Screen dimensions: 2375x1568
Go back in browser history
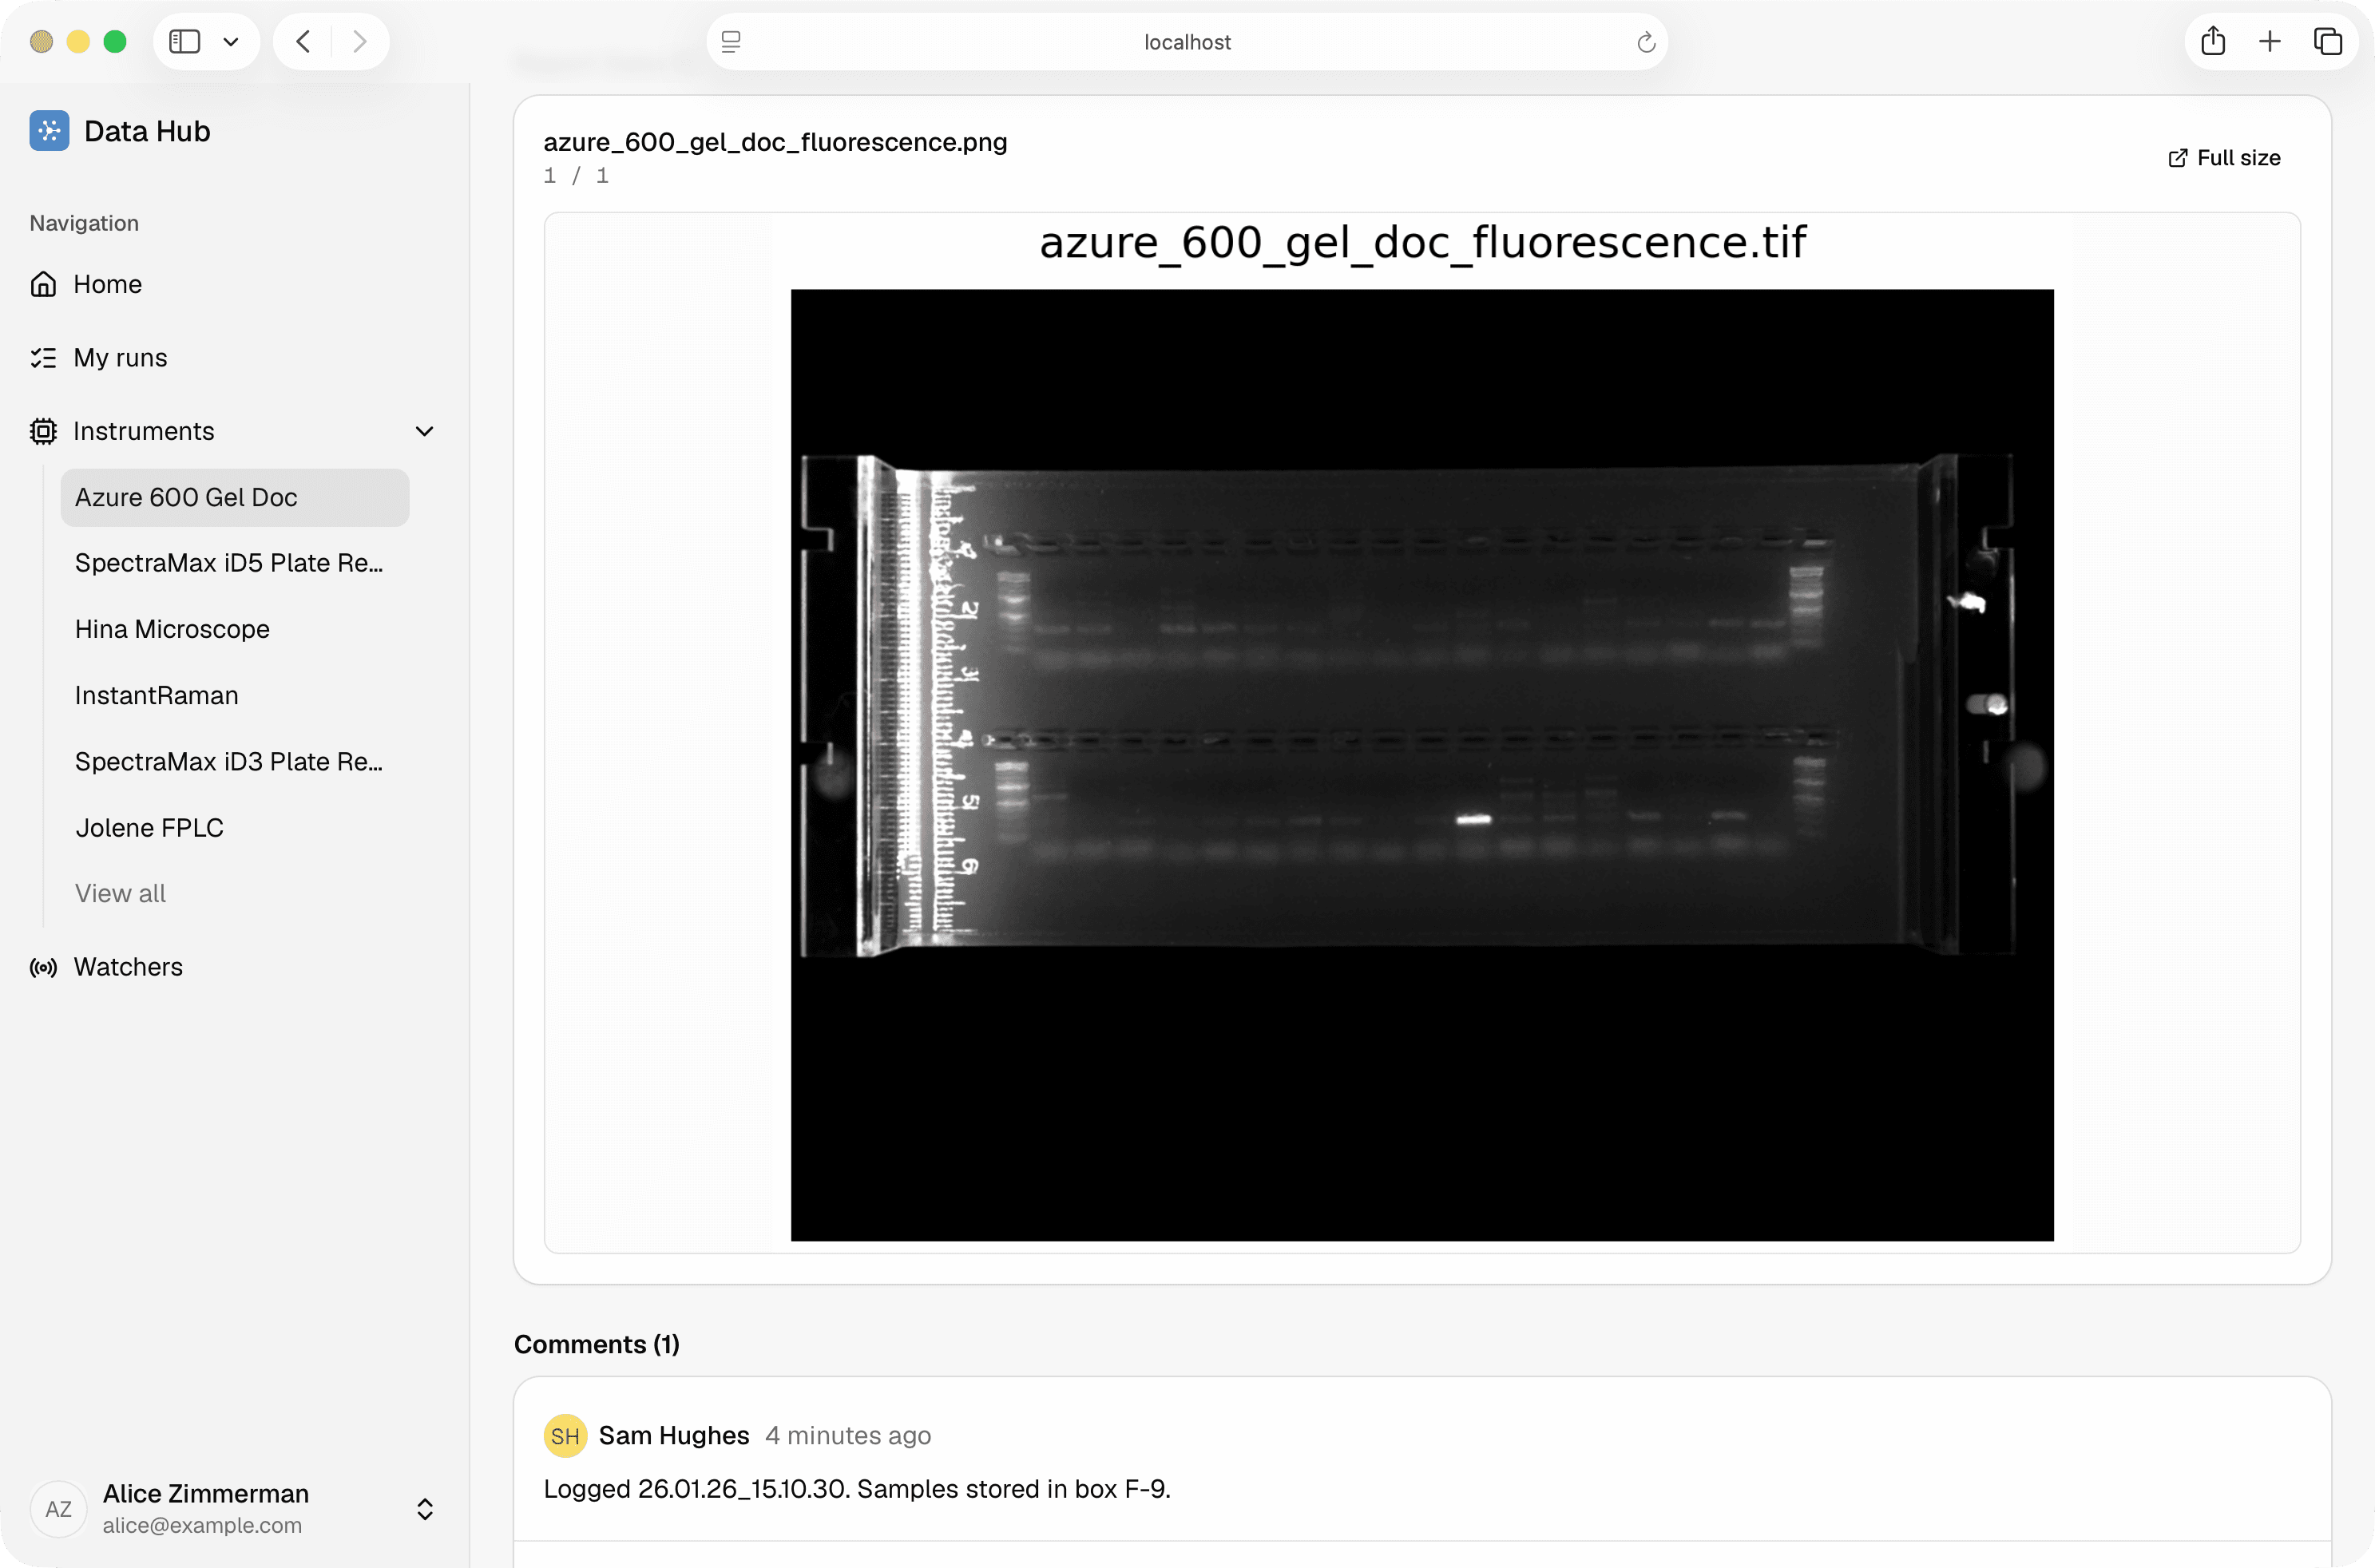pos(303,41)
